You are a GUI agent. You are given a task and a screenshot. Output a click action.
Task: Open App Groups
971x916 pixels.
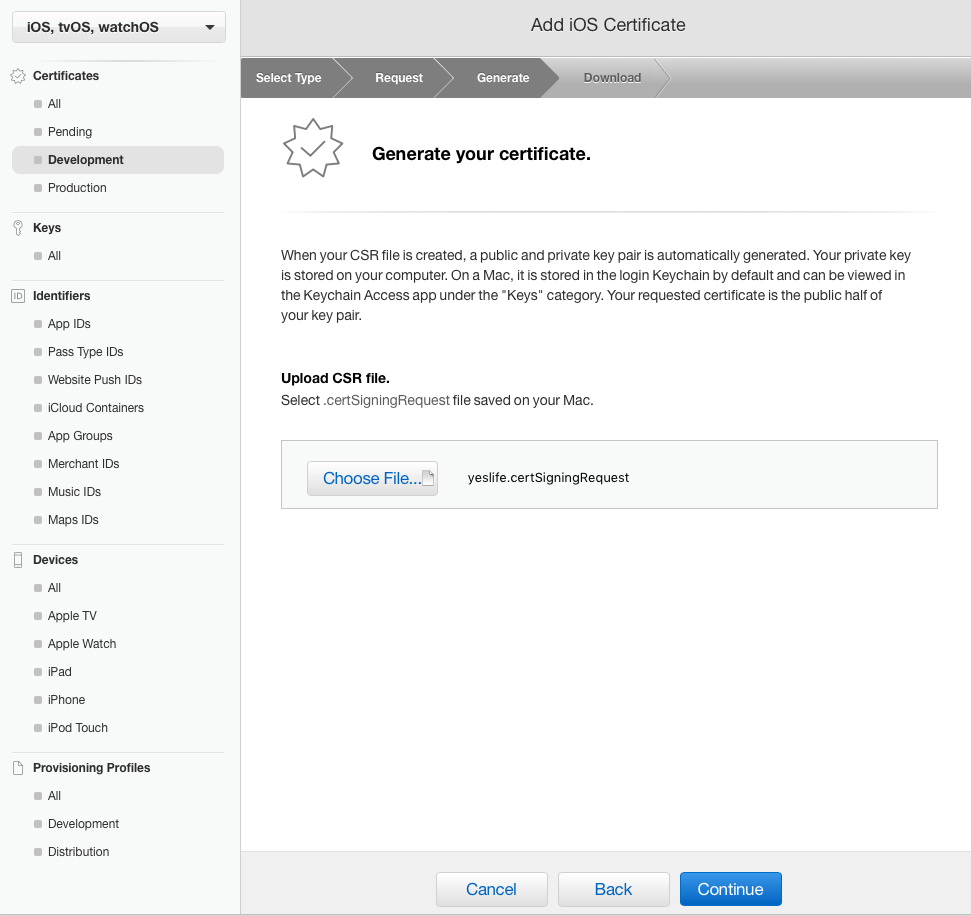click(x=80, y=436)
